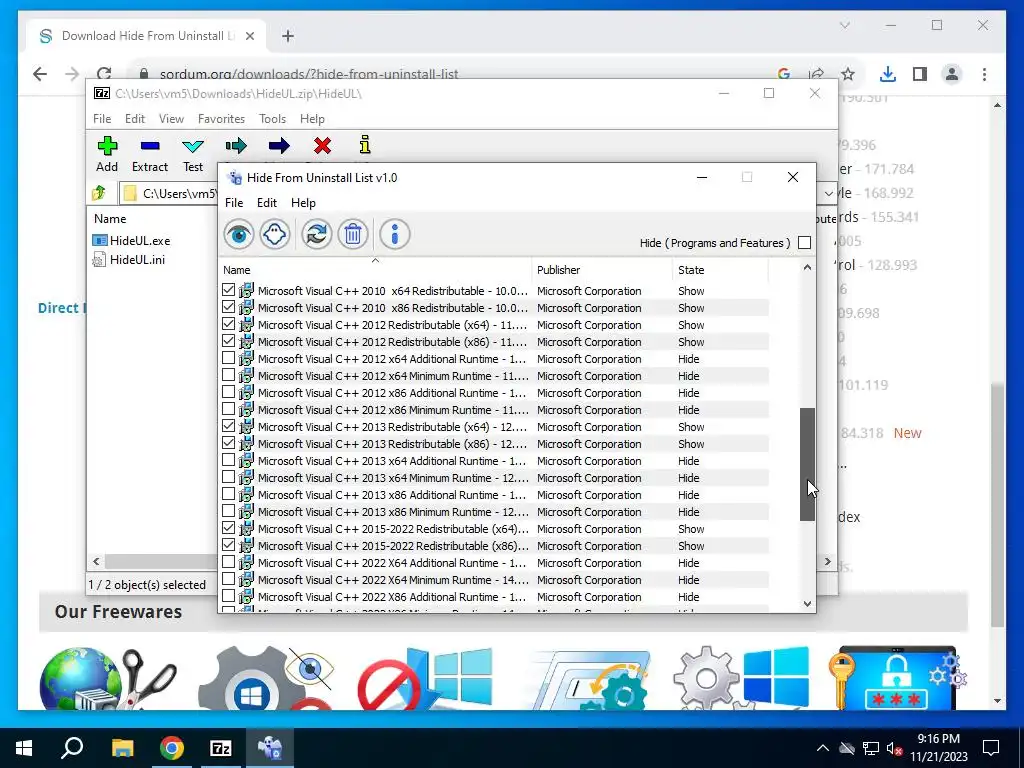The image size is (1024, 768).
Task: Click the trash can delete icon
Action: point(353,234)
